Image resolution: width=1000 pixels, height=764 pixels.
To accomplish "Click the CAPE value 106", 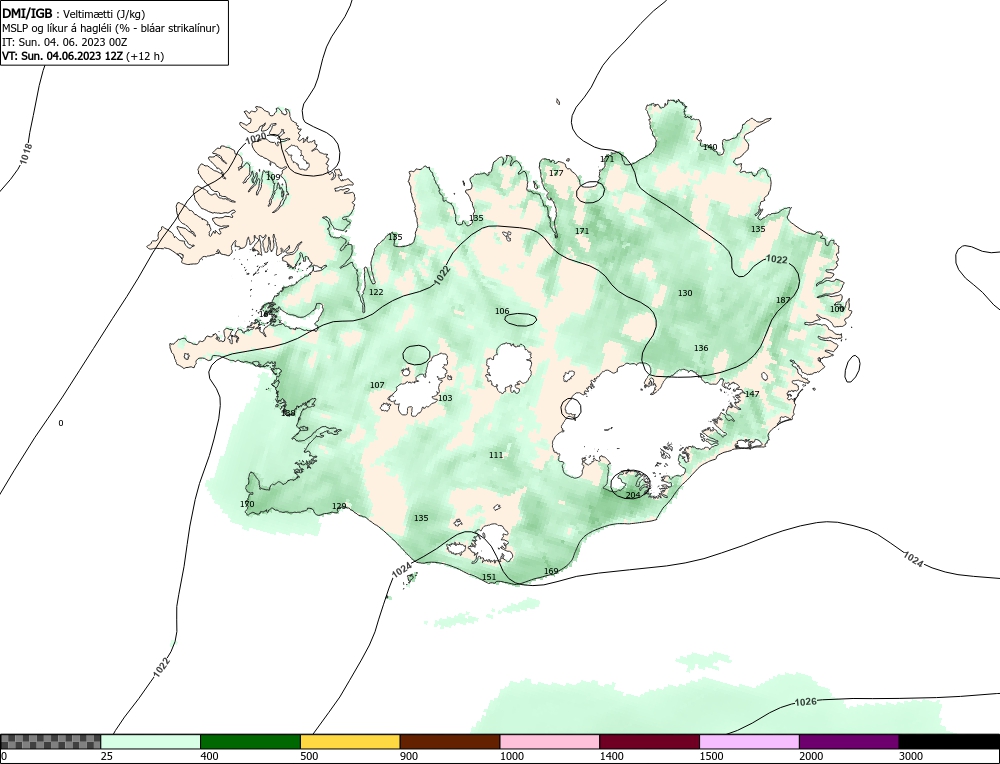I will point(503,311).
